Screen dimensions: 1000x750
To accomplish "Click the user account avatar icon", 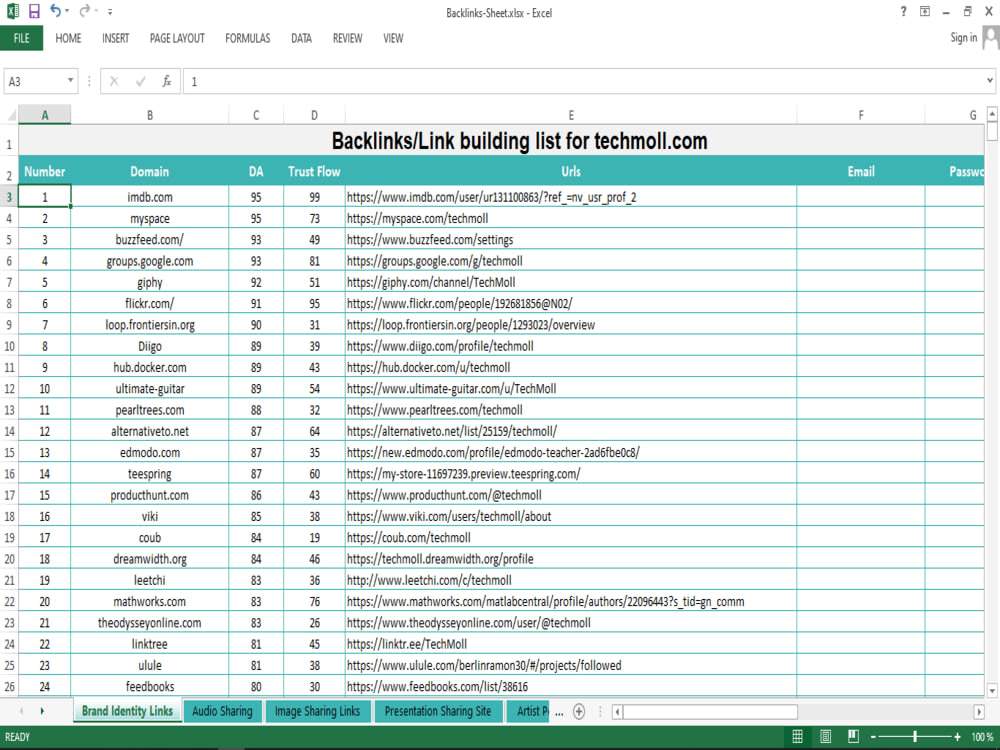I will (x=990, y=38).
